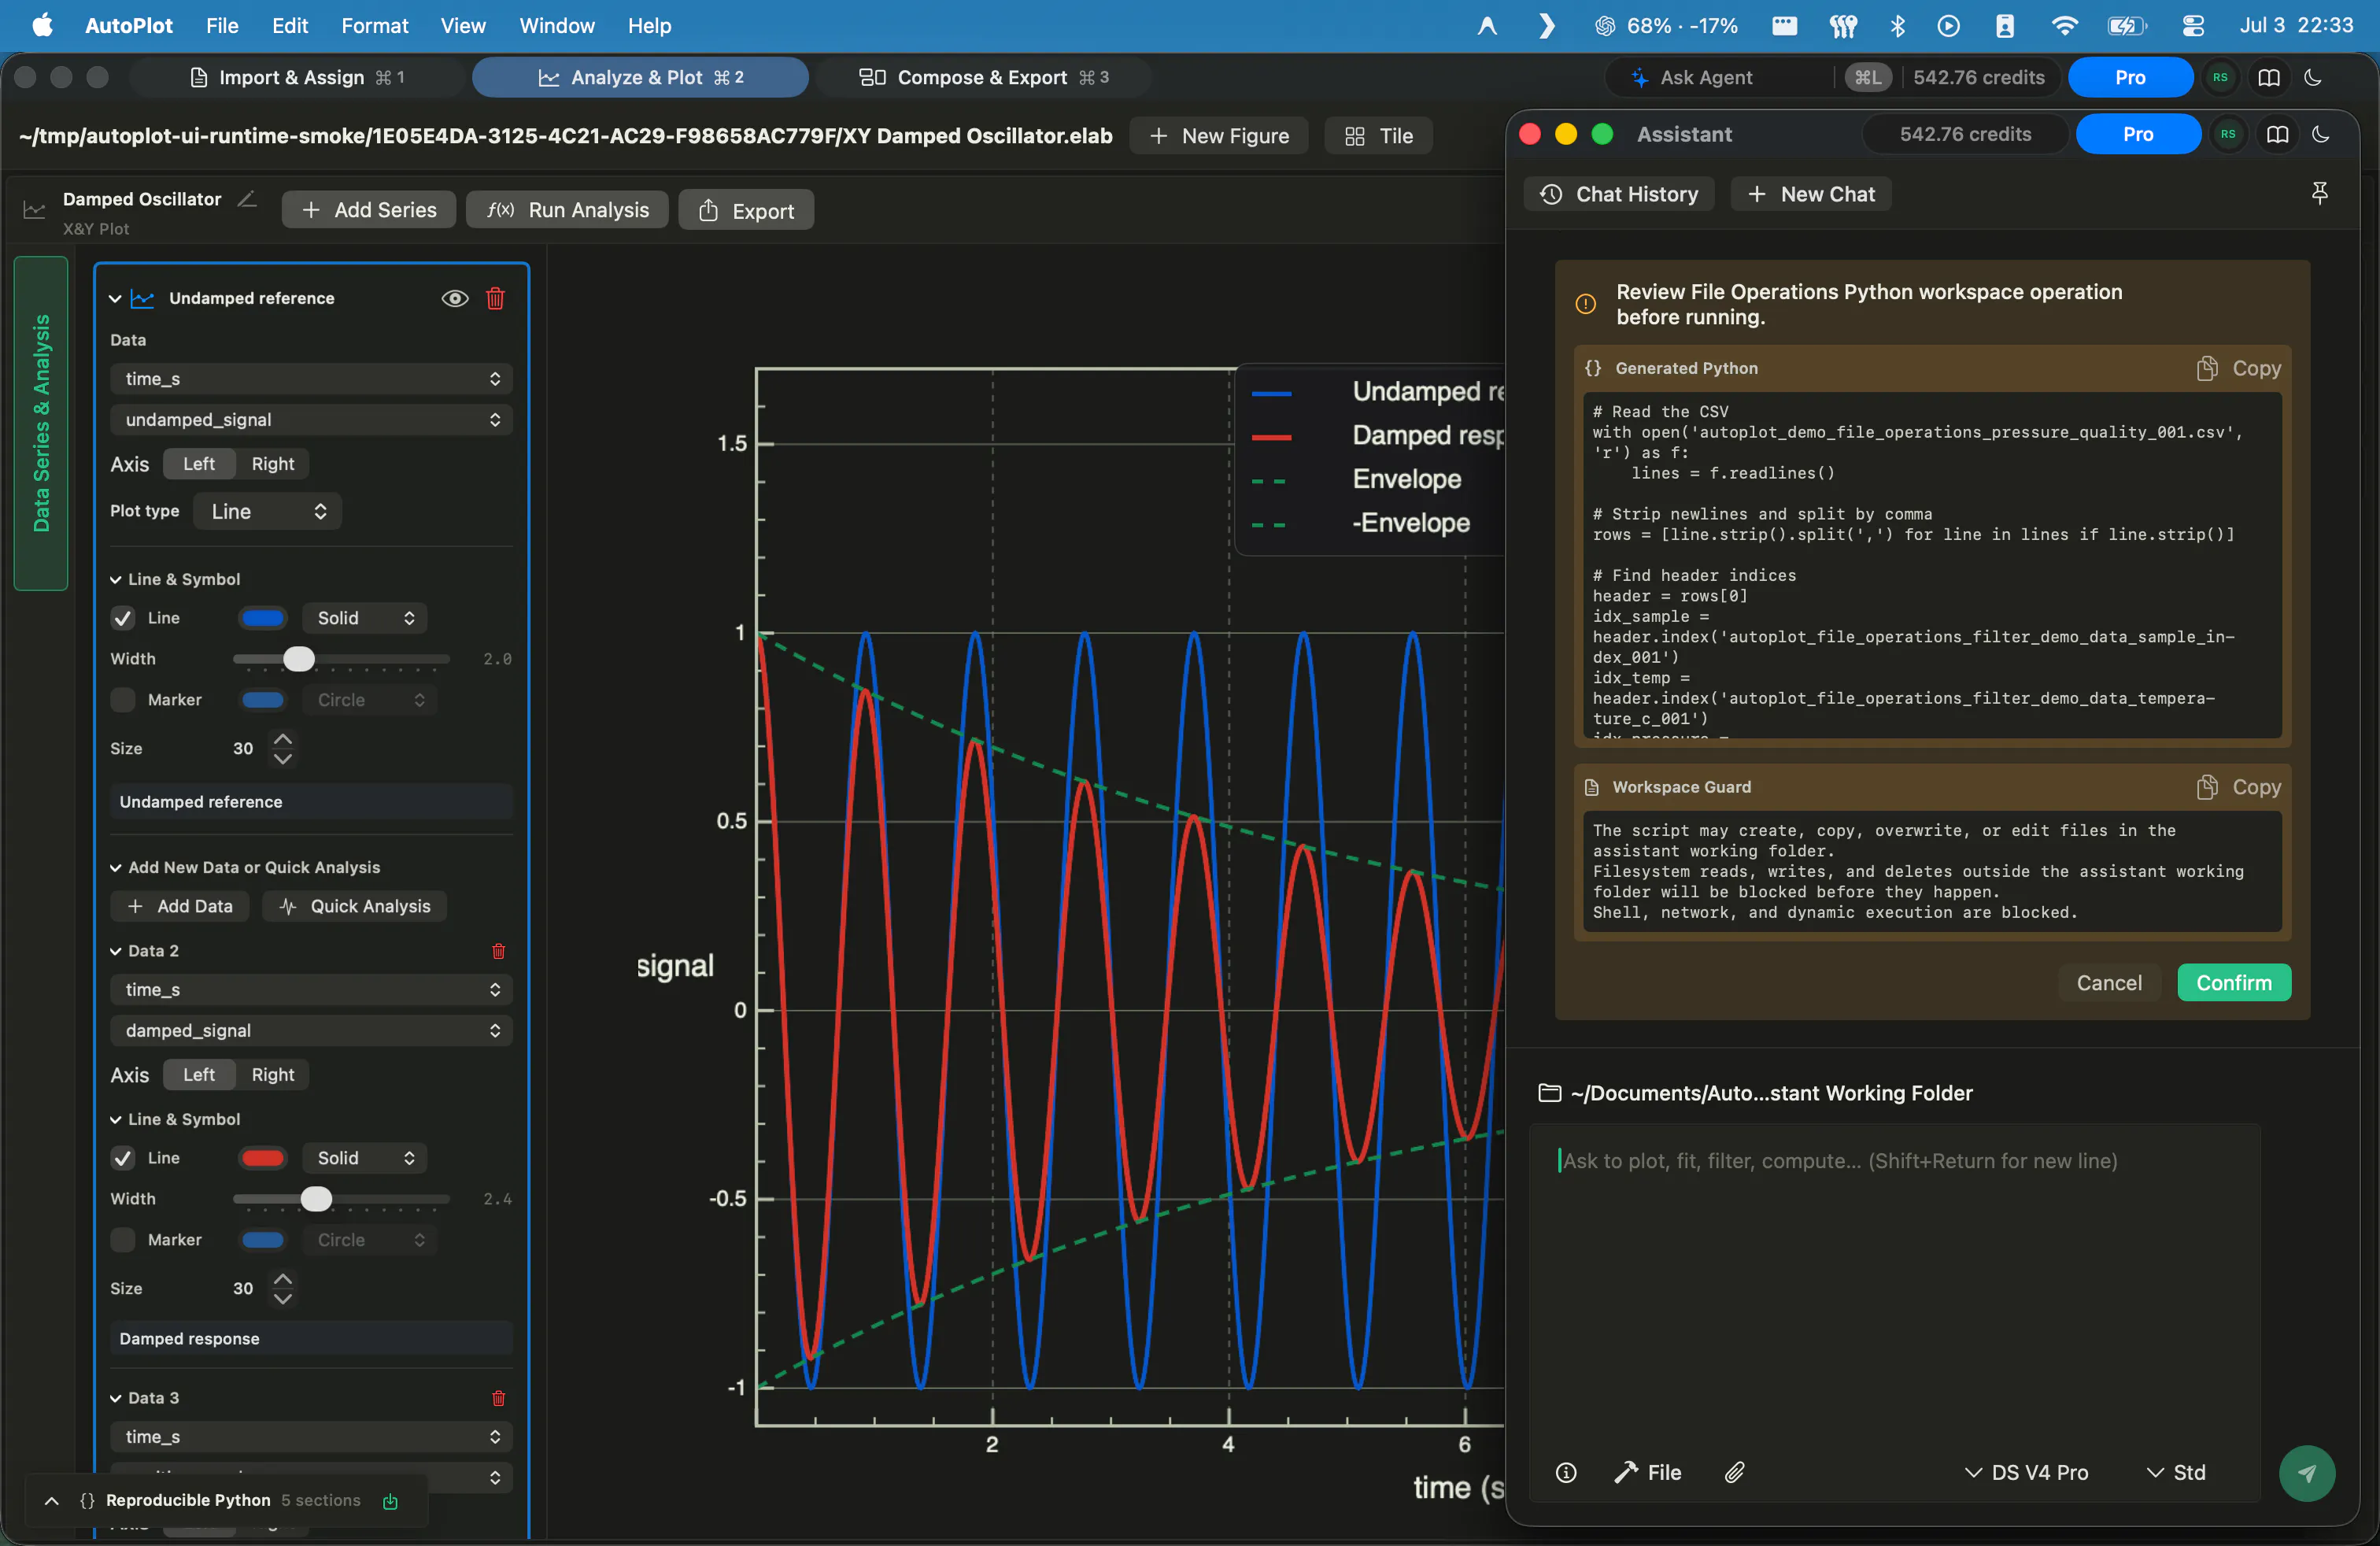The height and width of the screenshot is (1546, 2380).
Task: Switch to the Compose & Export tab
Action: 984,77
